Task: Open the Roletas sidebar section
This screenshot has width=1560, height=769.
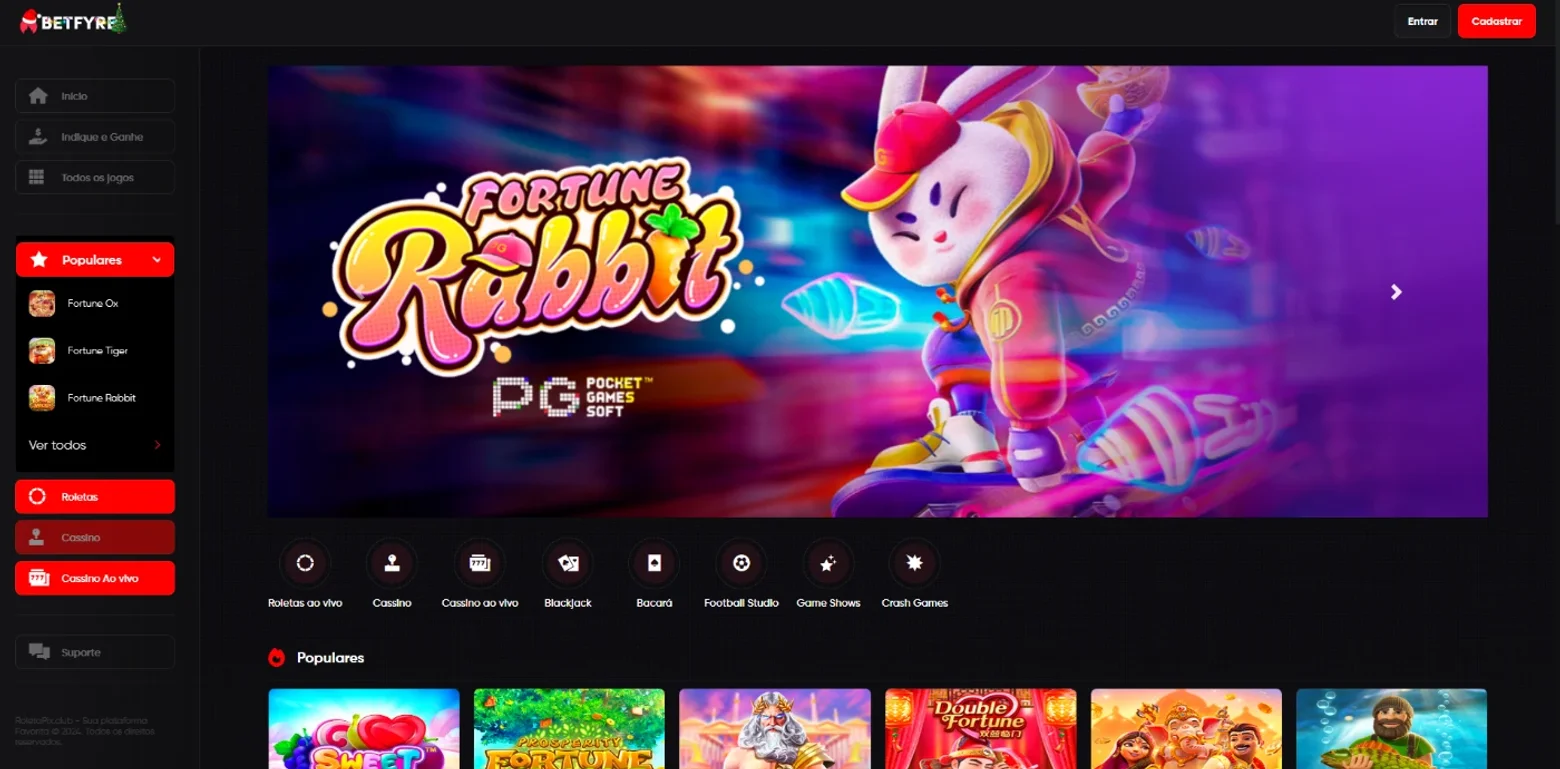Action: (x=95, y=497)
